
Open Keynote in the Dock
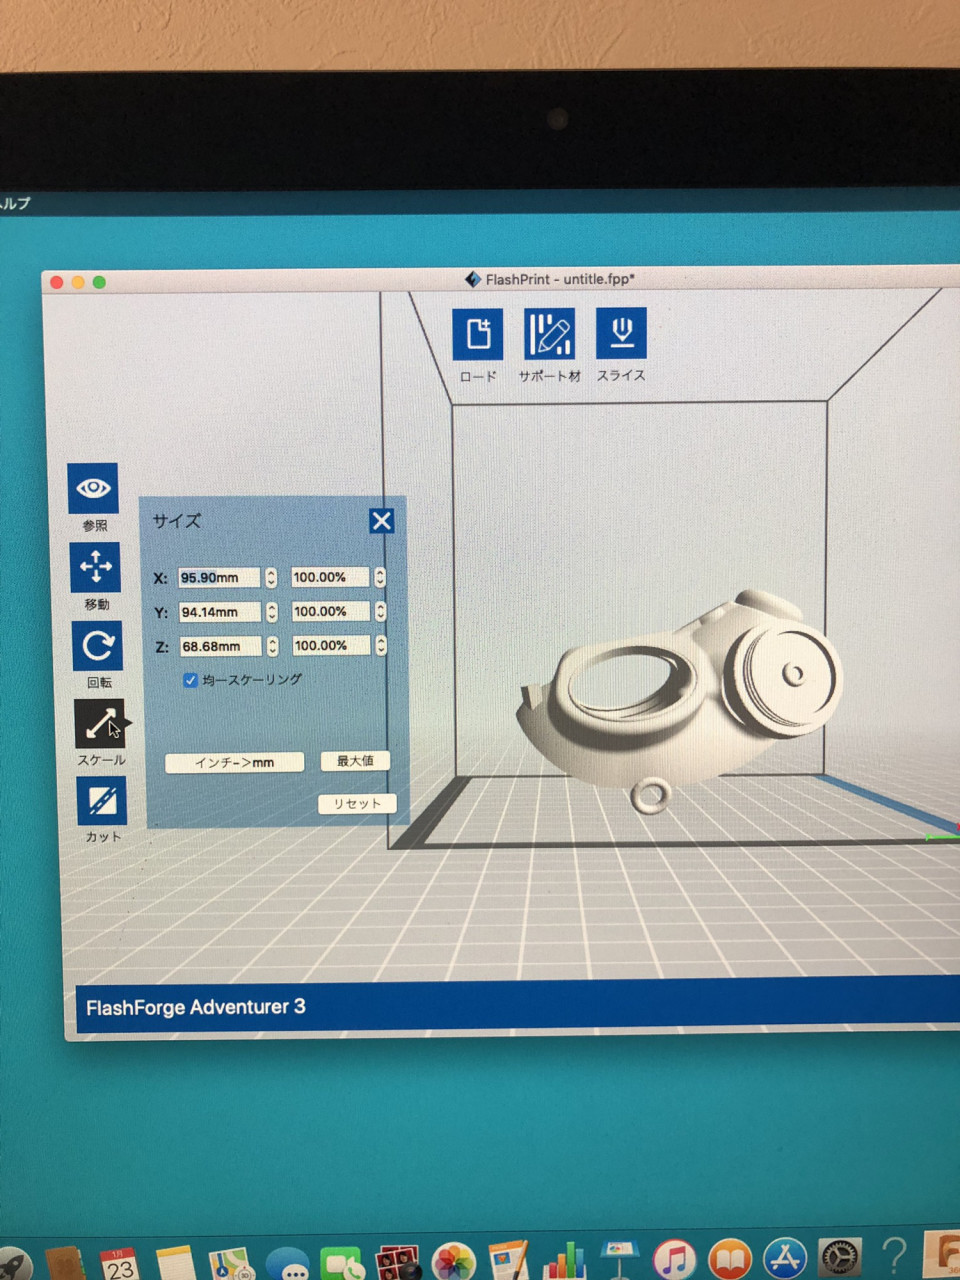620,1260
